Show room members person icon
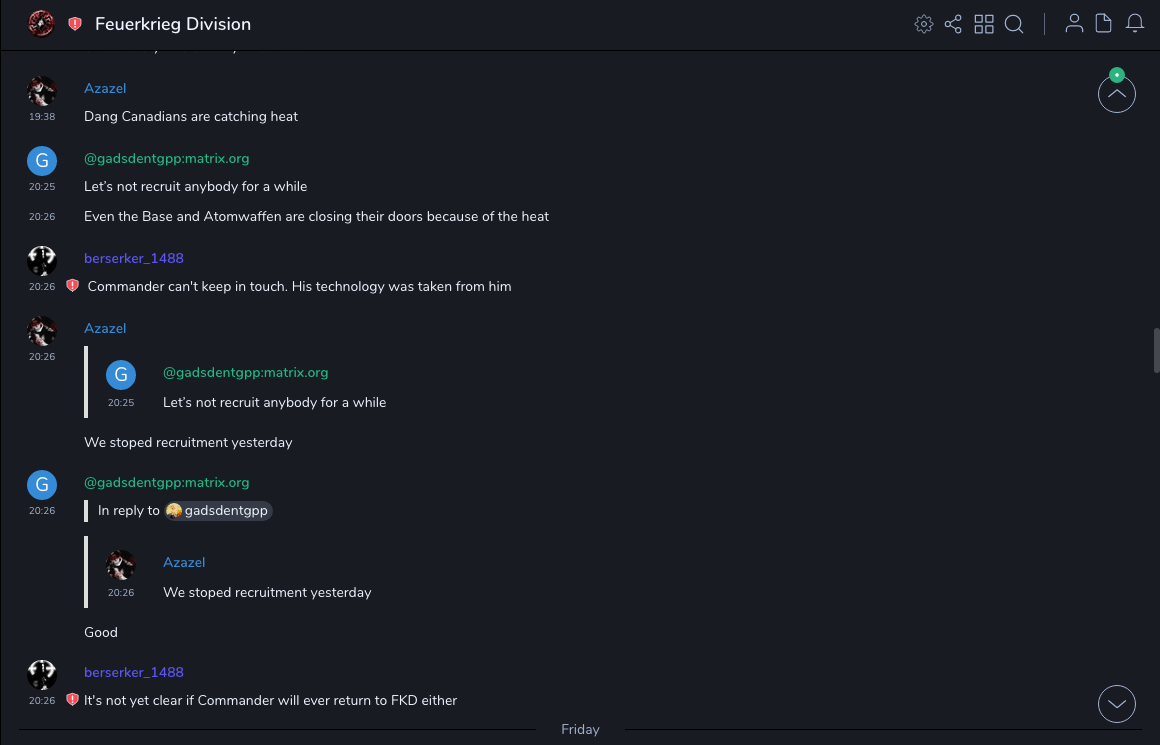Screen dimensions: 1160x745 (1074, 24)
